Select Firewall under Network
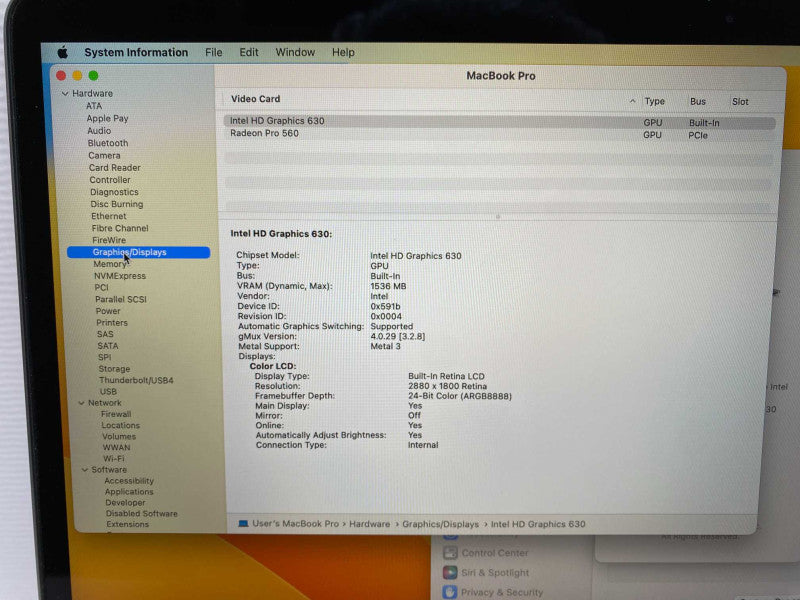Screen dimensions: 800x600 point(116,414)
